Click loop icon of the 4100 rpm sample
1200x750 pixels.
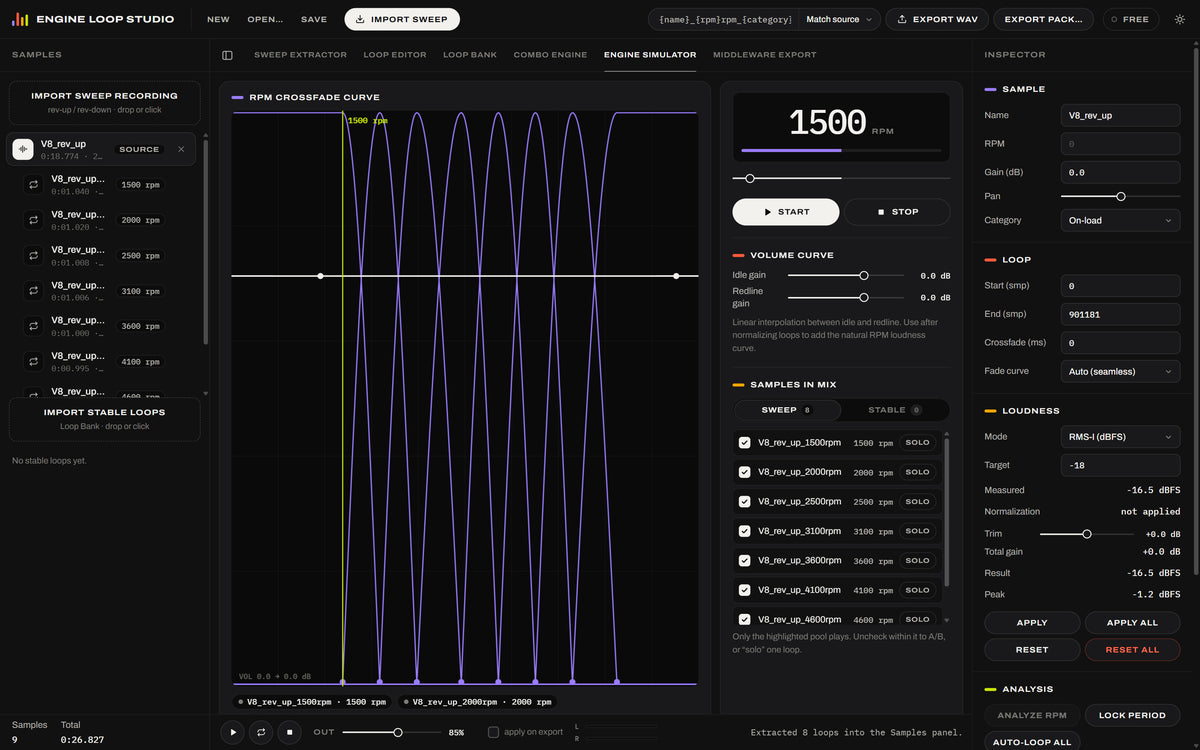click(33, 361)
